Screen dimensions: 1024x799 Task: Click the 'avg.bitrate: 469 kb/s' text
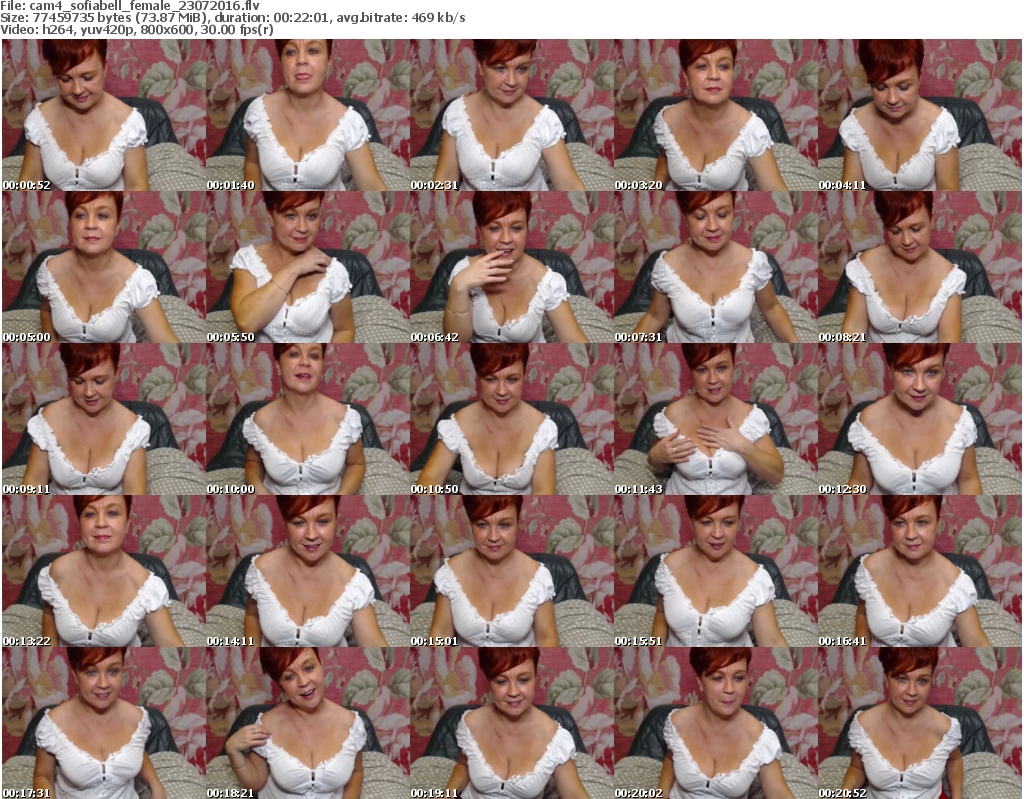(x=401, y=18)
